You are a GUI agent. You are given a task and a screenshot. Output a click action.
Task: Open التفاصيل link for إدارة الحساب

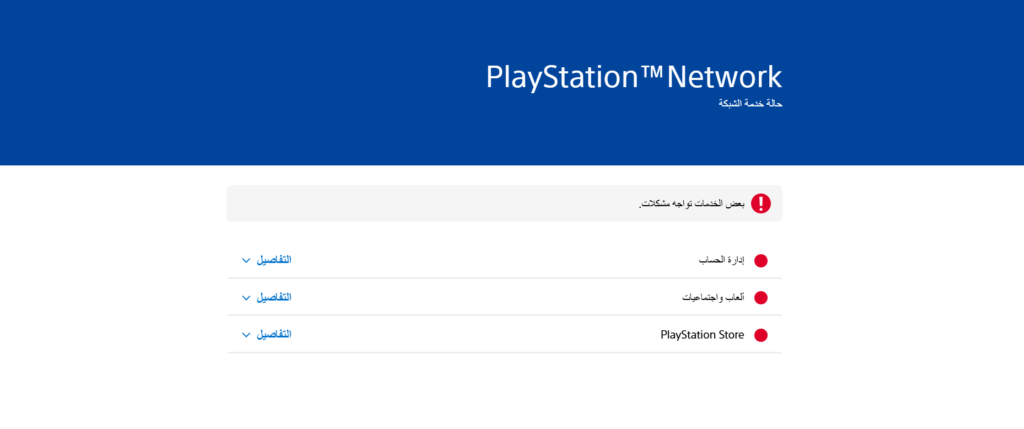click(x=275, y=260)
